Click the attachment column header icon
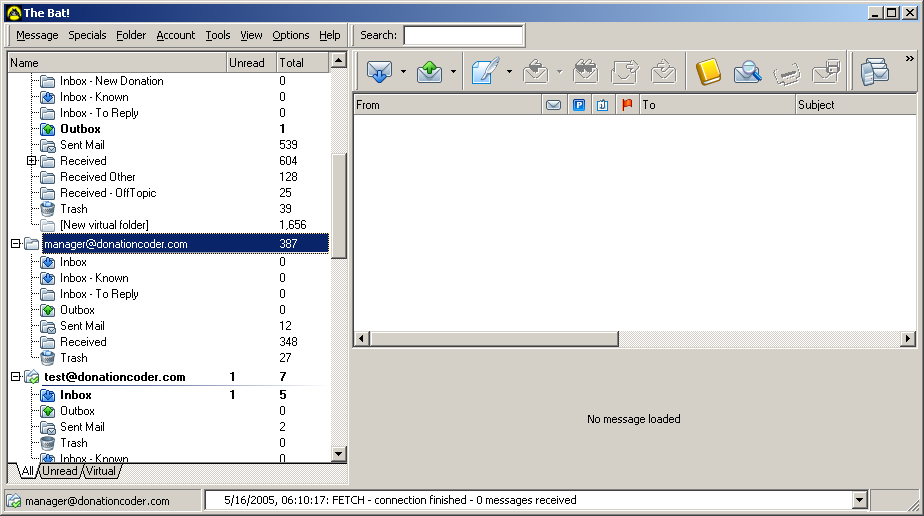924x516 pixels. pyautogui.click(x=602, y=105)
